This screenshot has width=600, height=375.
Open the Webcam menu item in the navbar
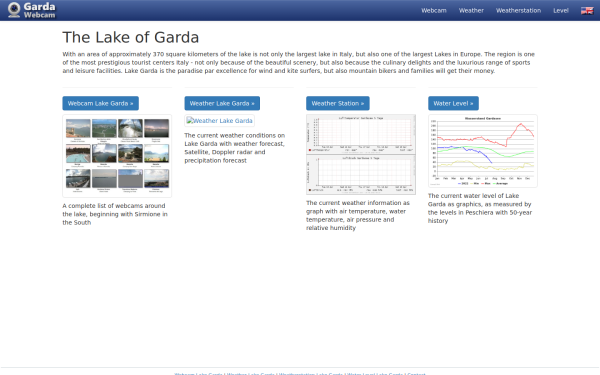434,11
